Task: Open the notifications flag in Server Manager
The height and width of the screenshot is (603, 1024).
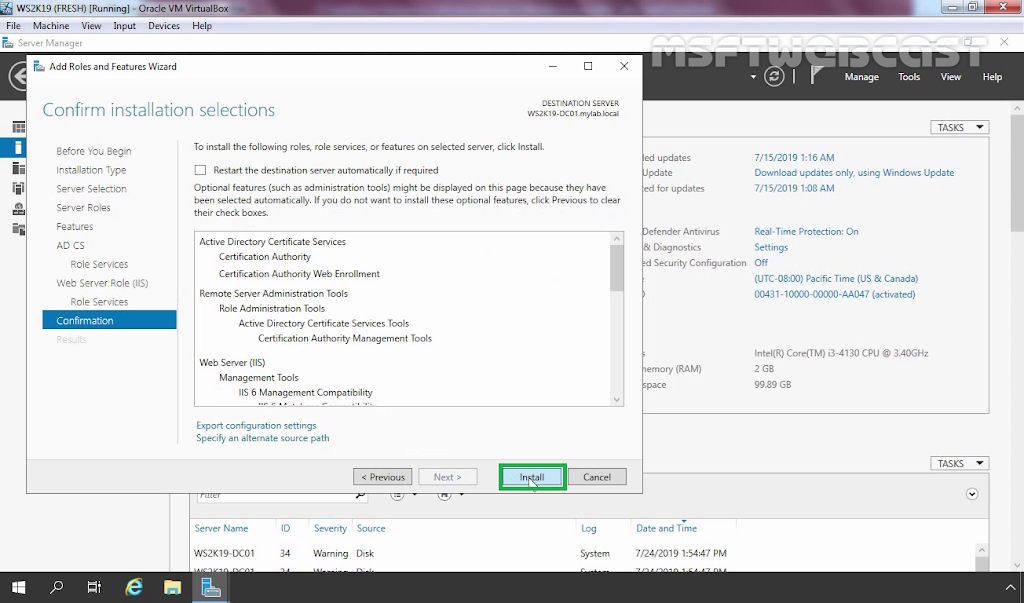Action: (816, 76)
